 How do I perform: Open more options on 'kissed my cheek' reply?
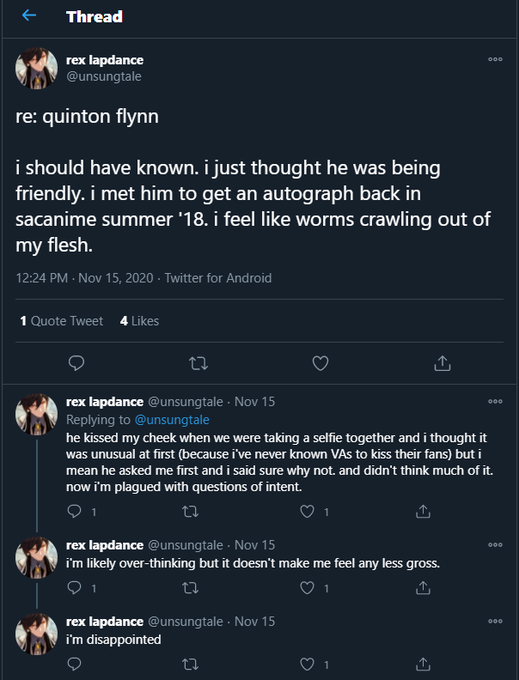[495, 401]
